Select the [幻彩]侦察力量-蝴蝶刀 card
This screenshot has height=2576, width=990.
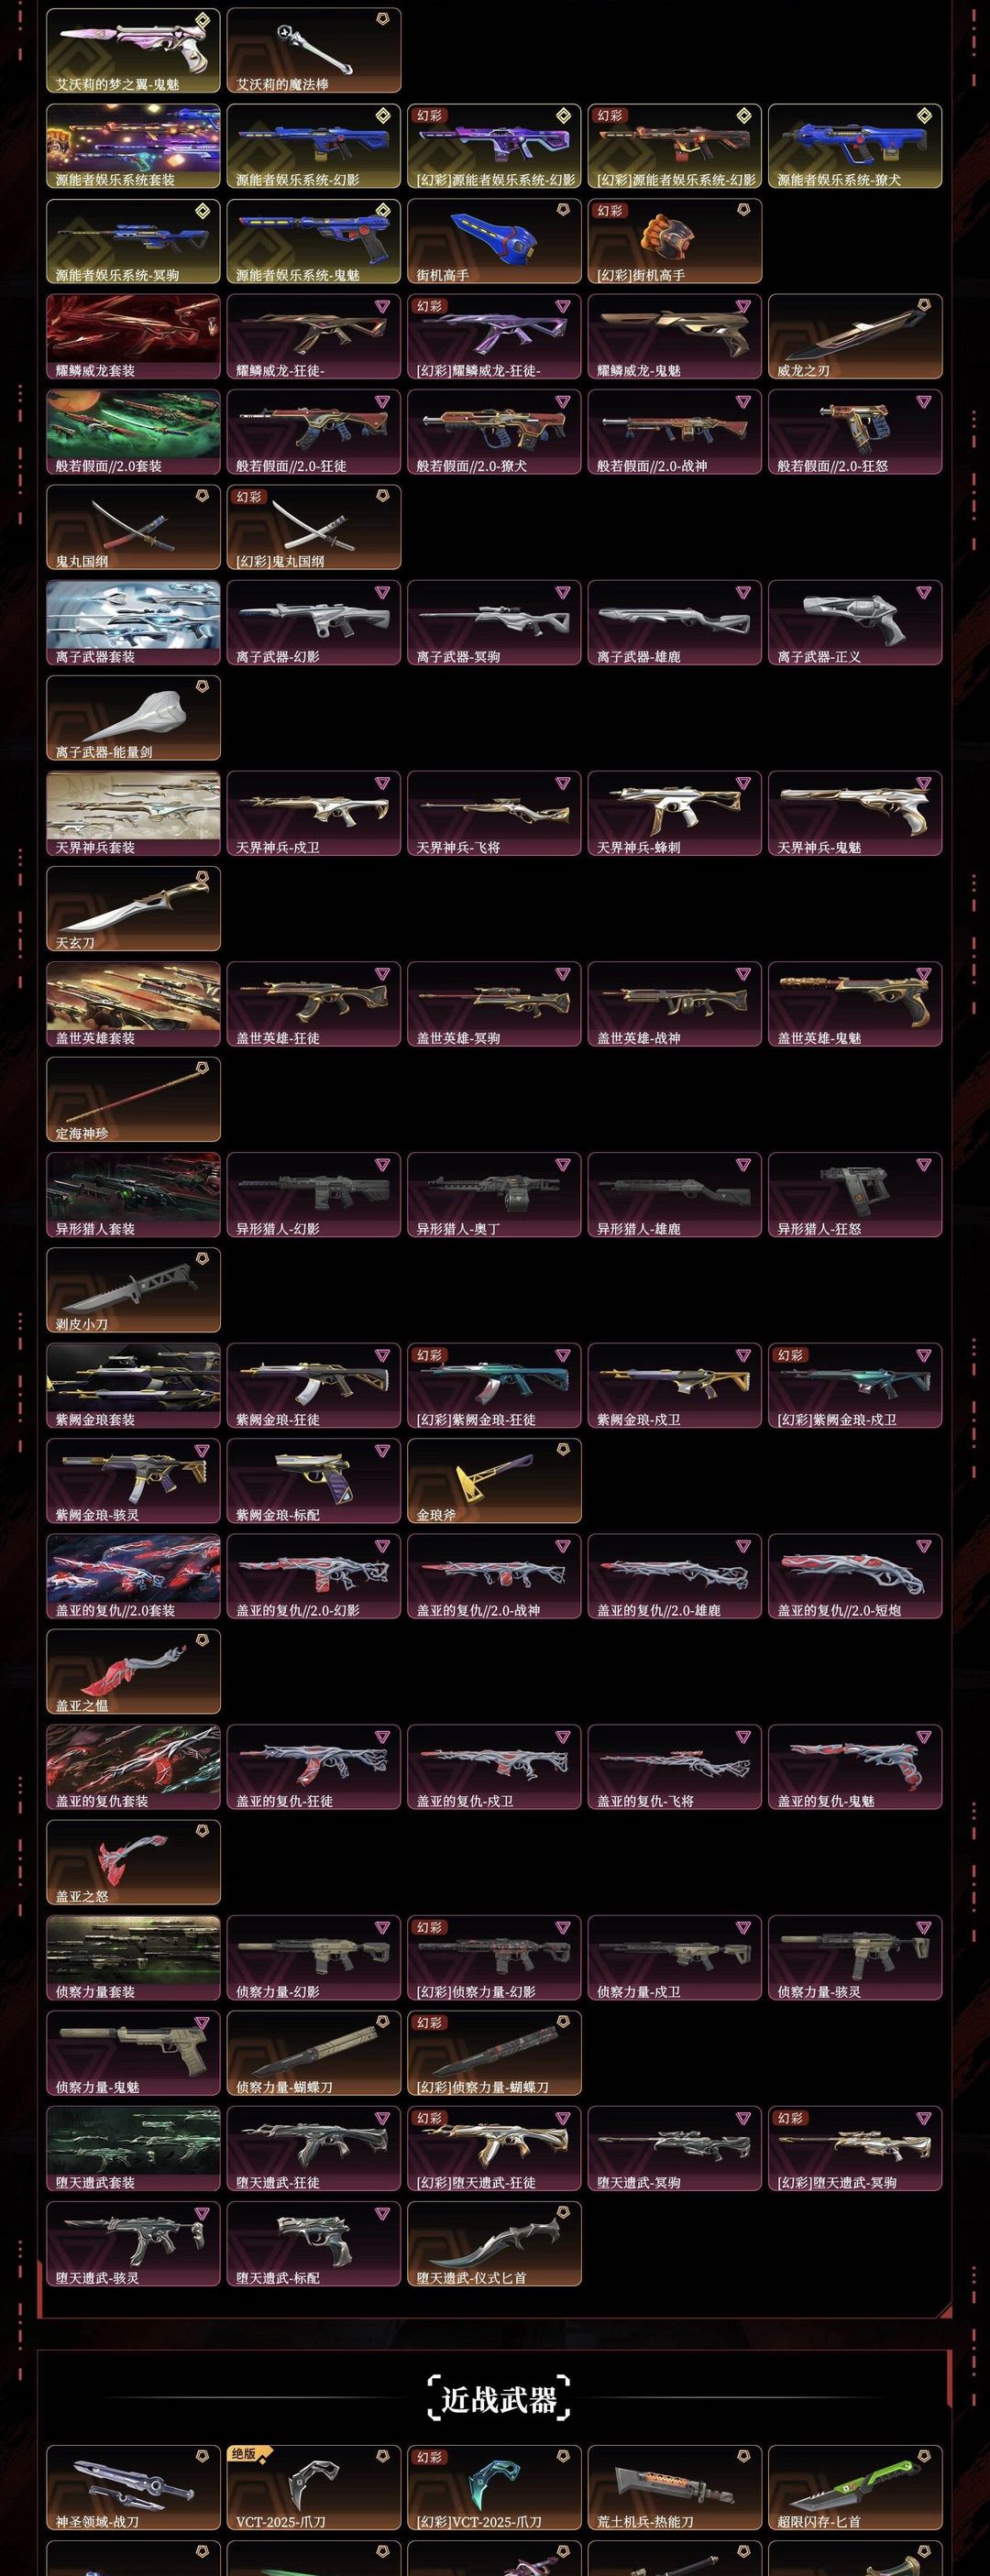tap(494, 2053)
